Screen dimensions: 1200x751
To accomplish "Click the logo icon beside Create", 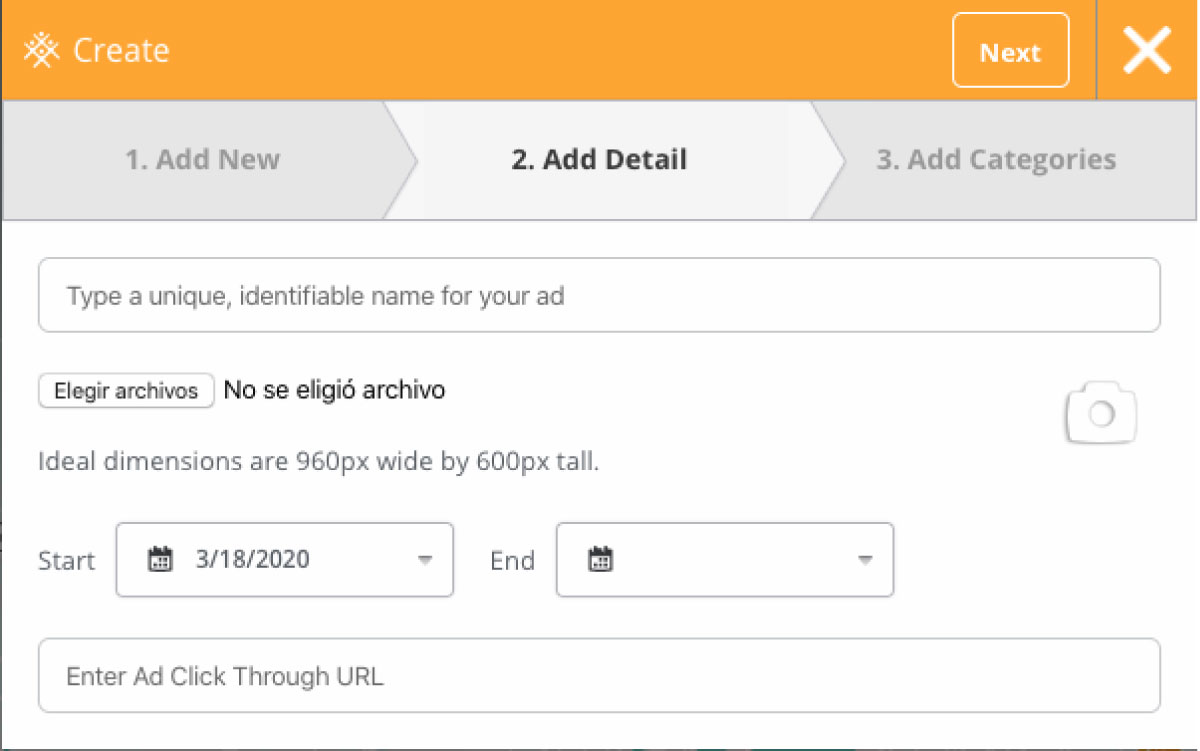I will pos(43,50).
